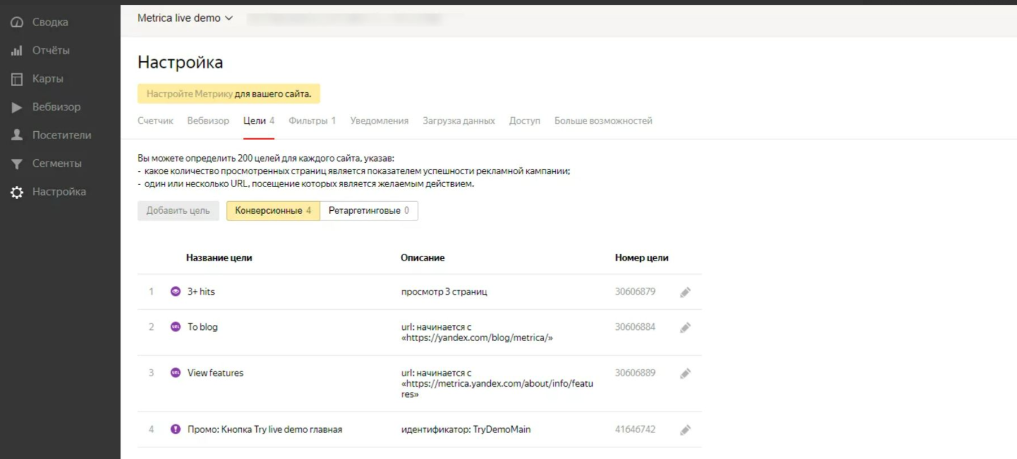Click pencil icon for View features goal
The height and width of the screenshot is (459, 1017).
coord(686,374)
